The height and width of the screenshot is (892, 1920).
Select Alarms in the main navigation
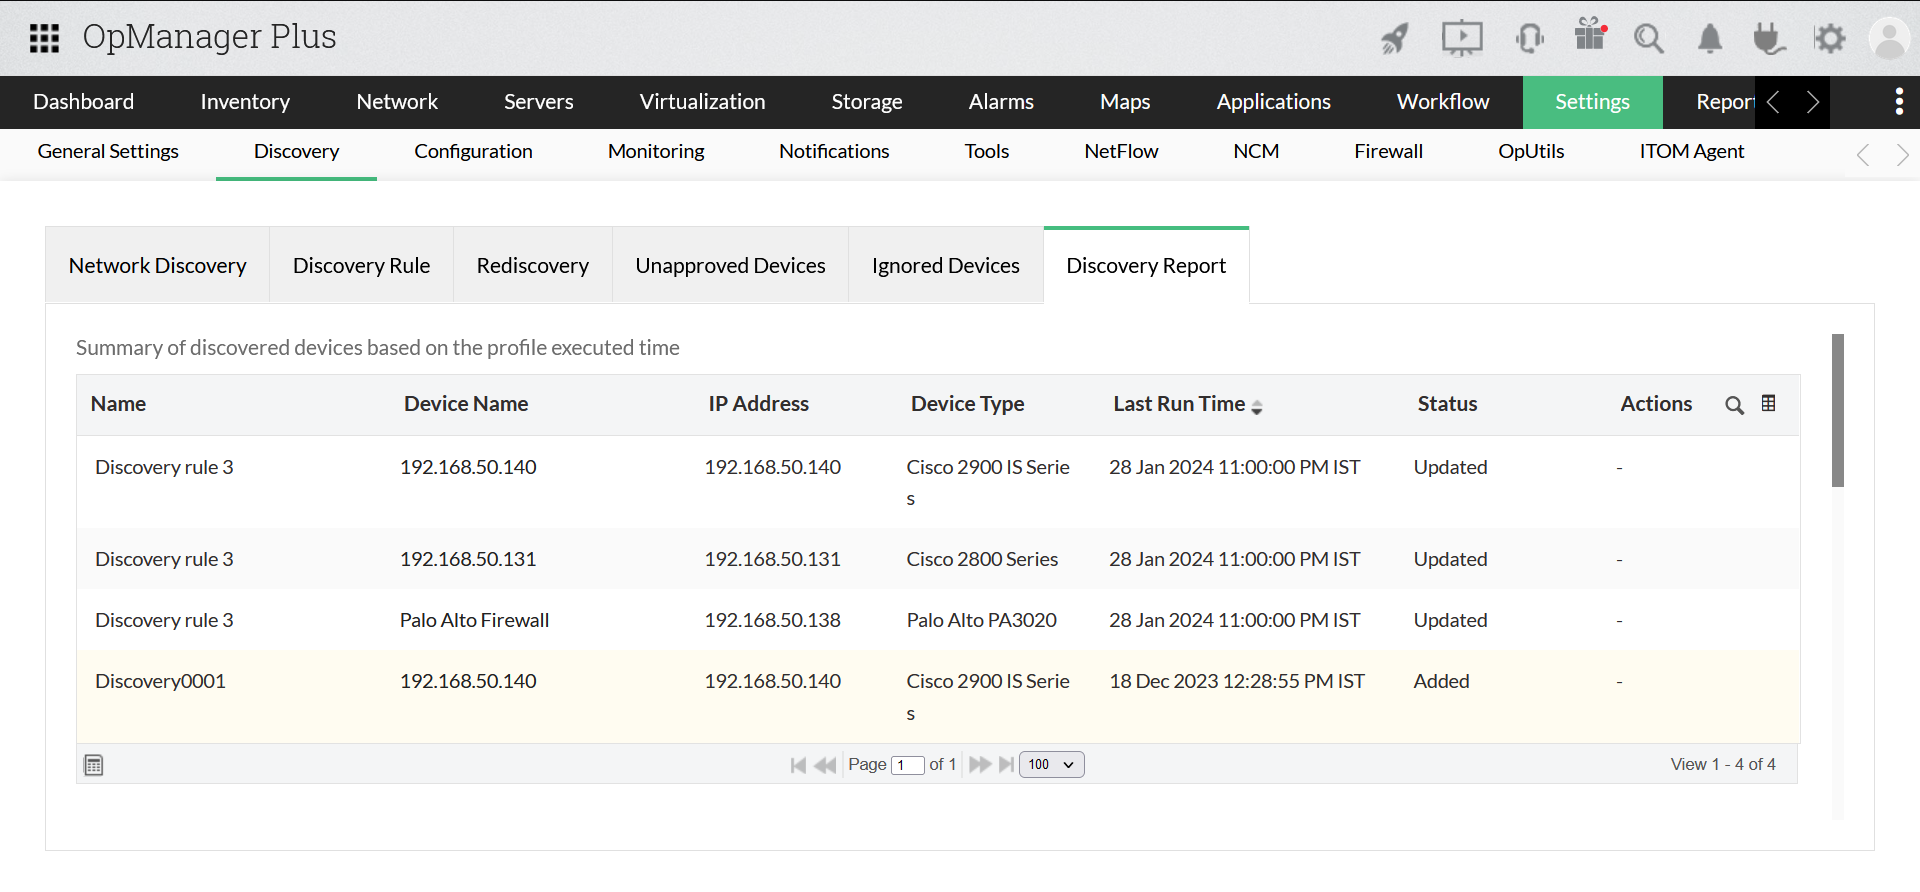coord(1000,102)
